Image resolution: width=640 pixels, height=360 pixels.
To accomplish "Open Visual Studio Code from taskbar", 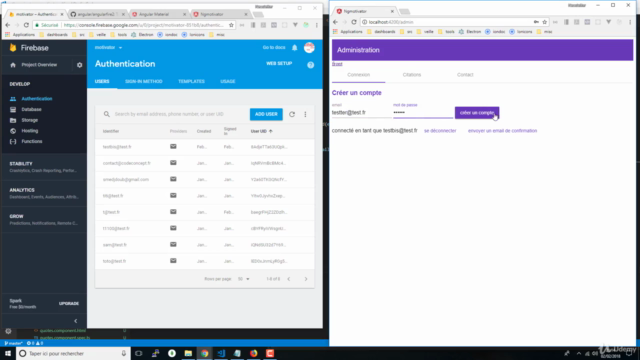I will pyautogui.click(x=221, y=353).
